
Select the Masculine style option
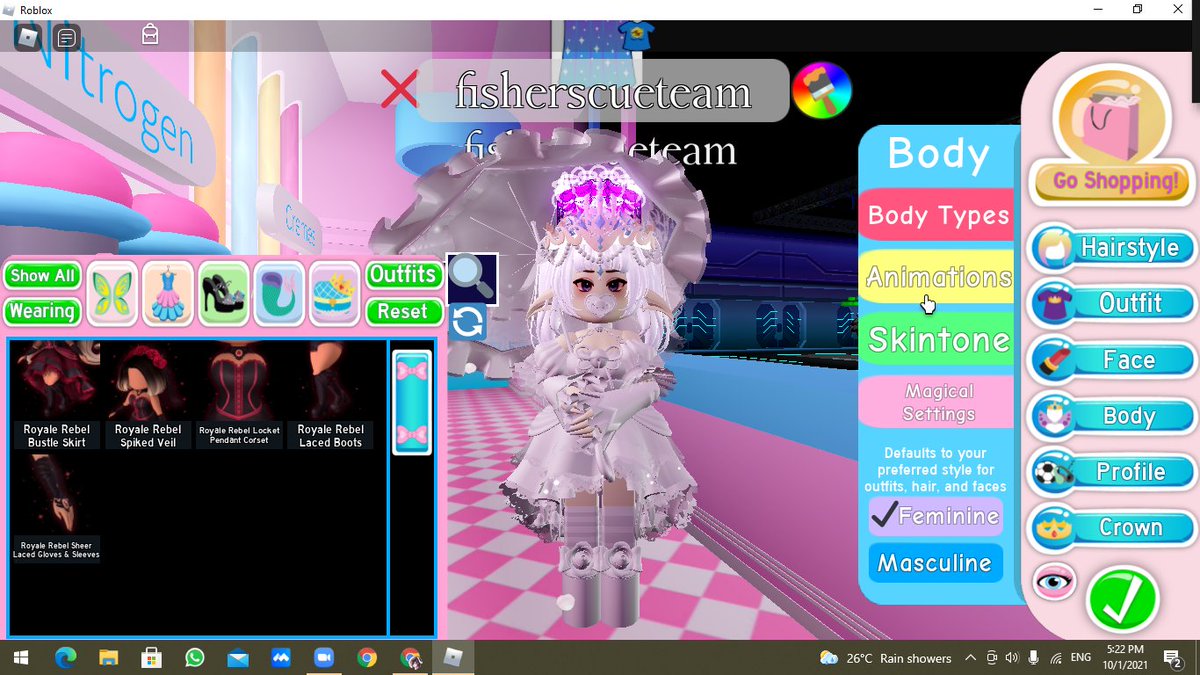935,563
